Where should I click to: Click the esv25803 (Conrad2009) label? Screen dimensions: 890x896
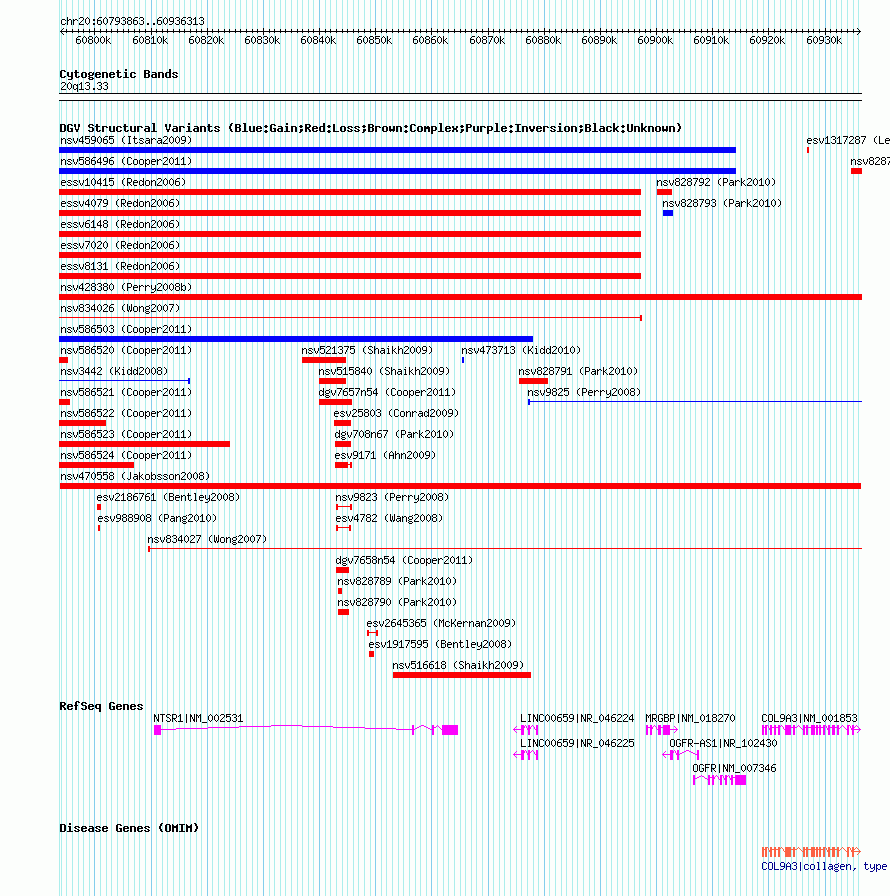click(x=396, y=413)
